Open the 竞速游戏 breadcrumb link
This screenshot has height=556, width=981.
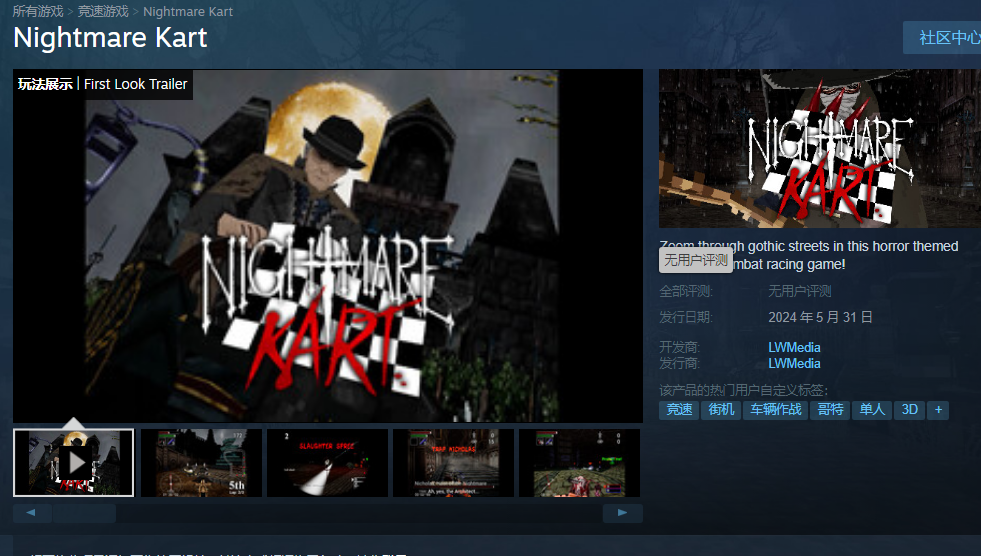[x=103, y=11]
